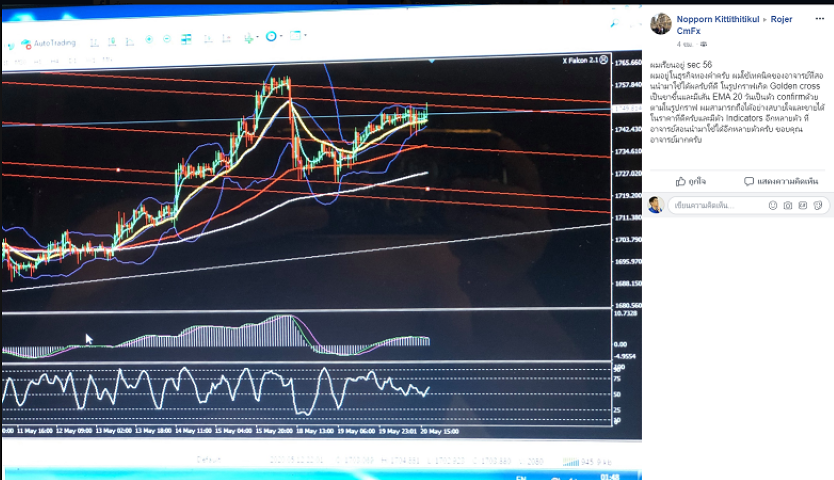Viewport: 834px width, 480px height.
Task: Click time label '18 May 13:00'
Action: 315,431
